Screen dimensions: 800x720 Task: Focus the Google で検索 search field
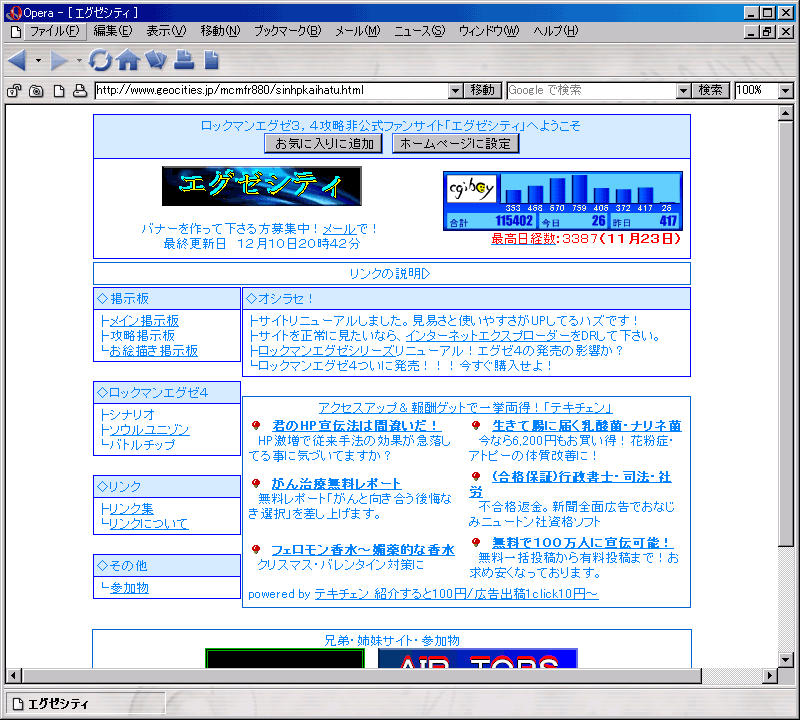[592, 91]
